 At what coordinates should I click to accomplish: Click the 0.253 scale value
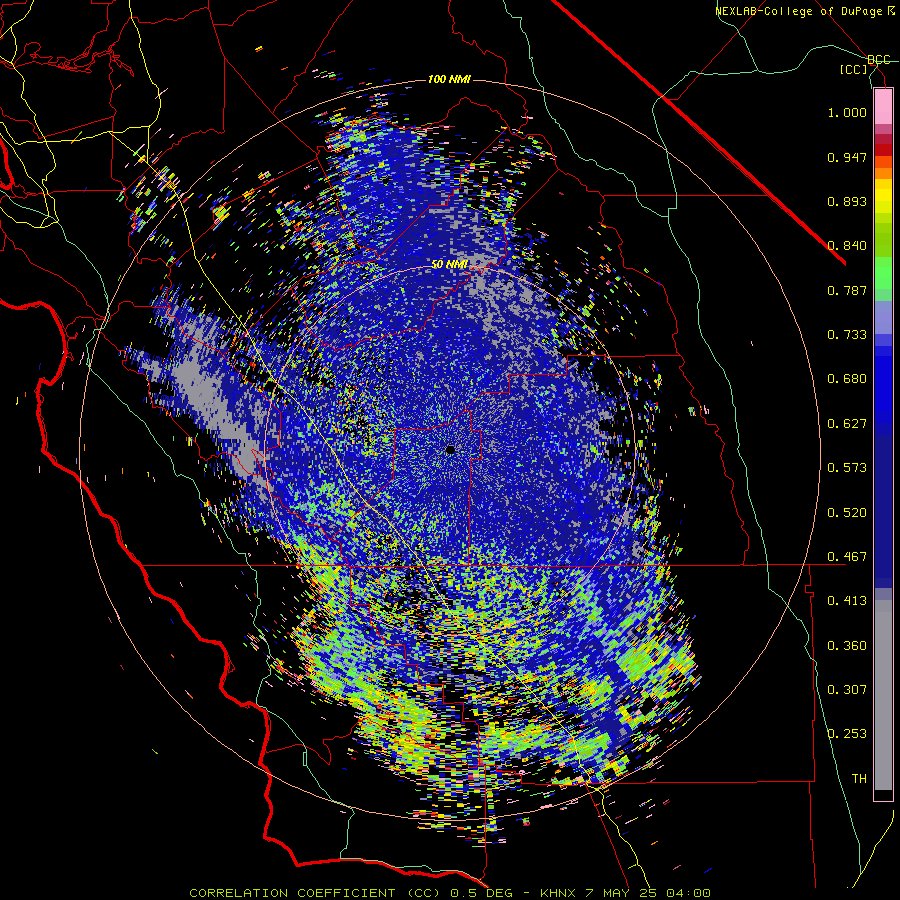847,734
